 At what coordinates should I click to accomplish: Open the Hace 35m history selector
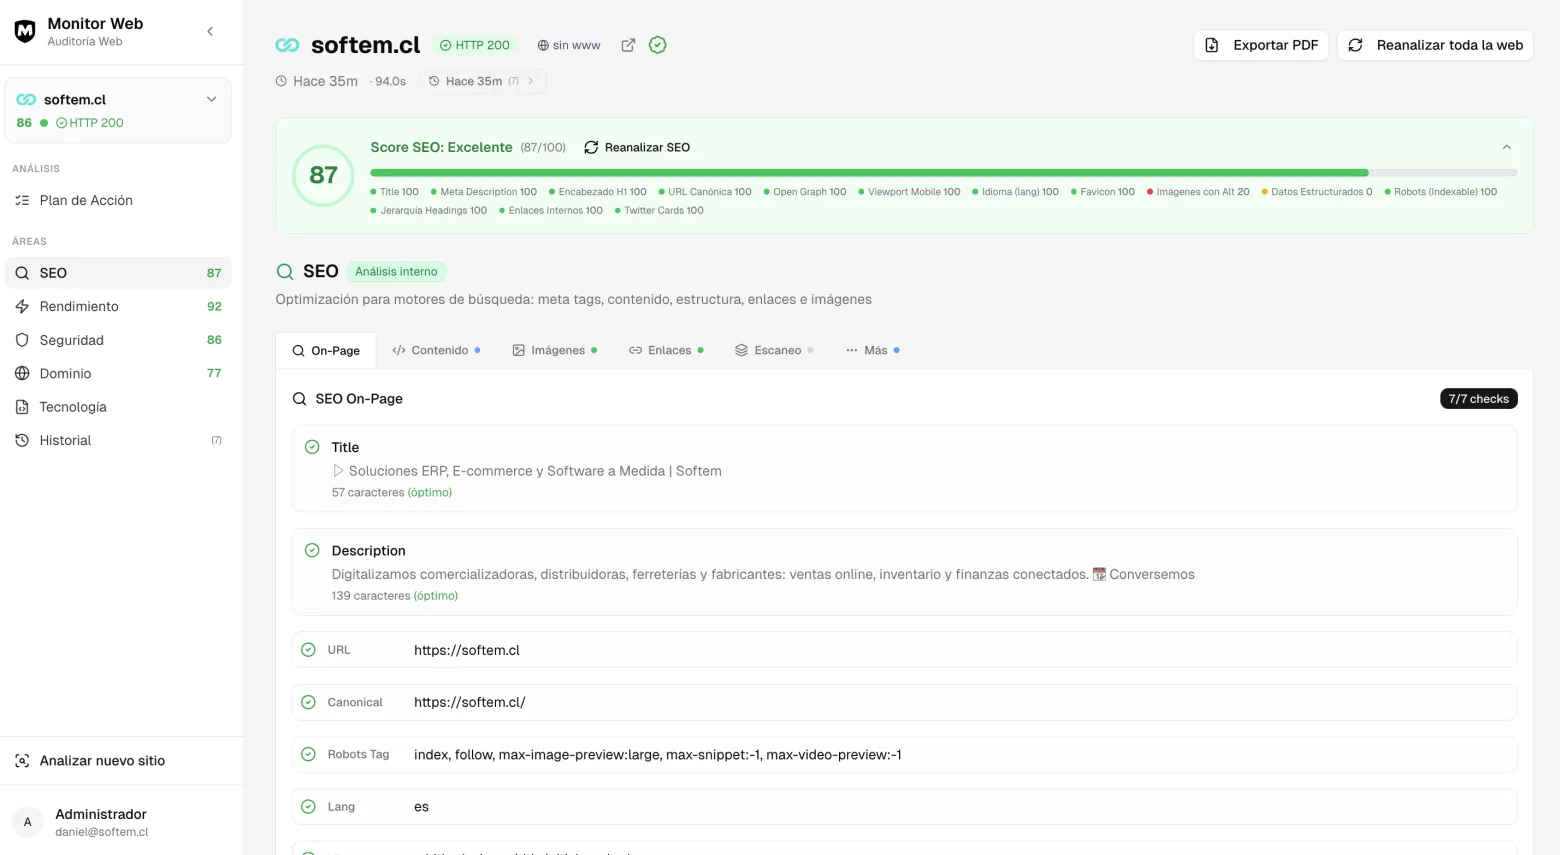(x=482, y=81)
